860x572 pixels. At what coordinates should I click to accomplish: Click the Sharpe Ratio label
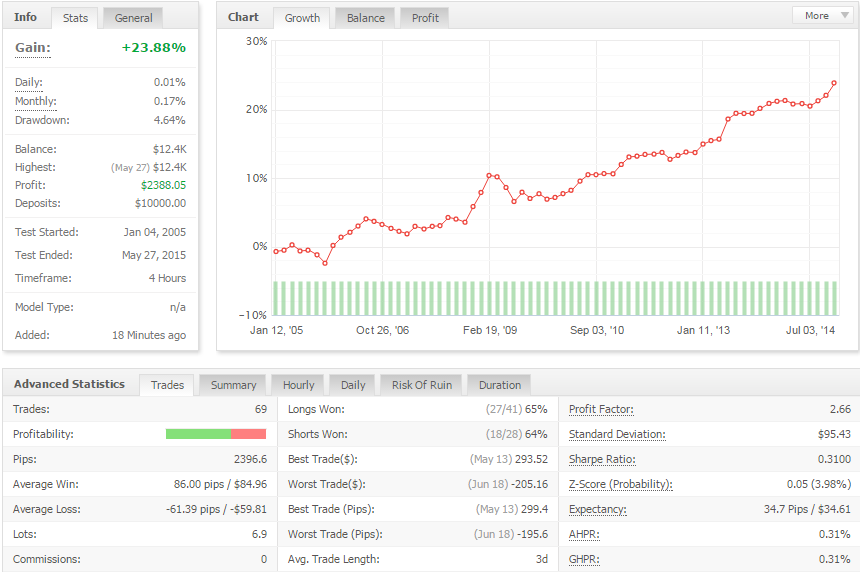(x=602, y=459)
